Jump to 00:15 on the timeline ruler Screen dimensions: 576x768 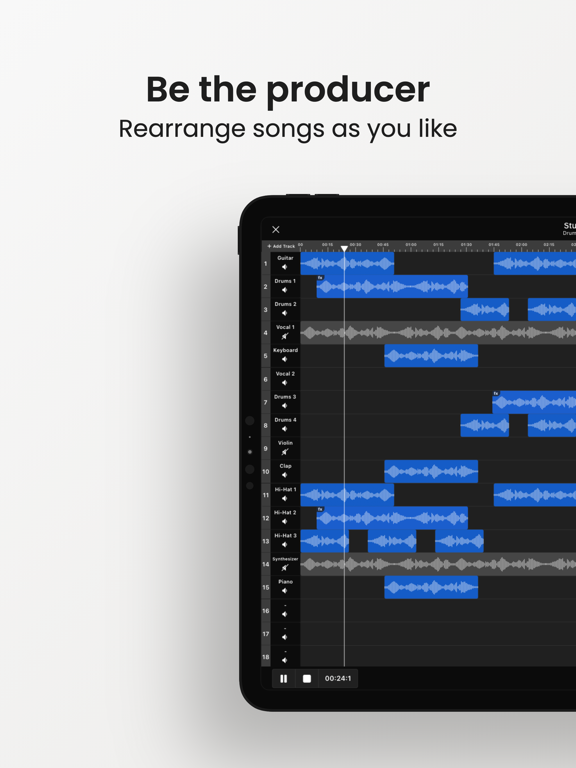point(328,245)
